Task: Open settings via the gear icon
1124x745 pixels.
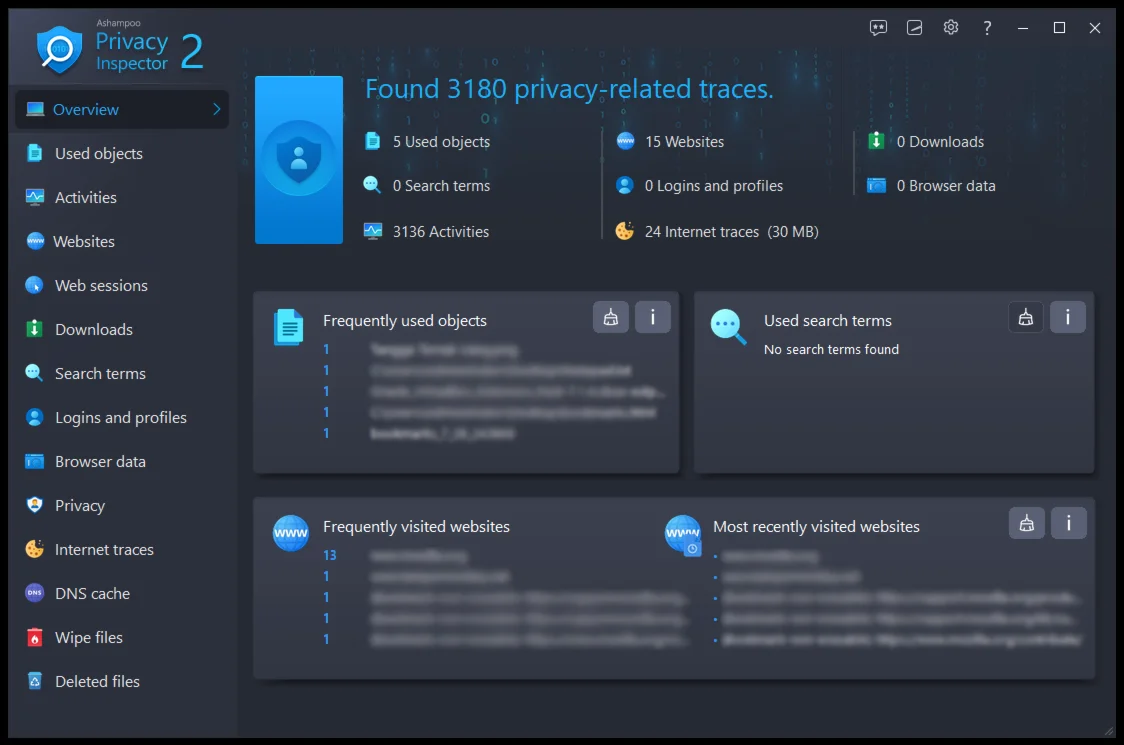Action: pos(951,28)
